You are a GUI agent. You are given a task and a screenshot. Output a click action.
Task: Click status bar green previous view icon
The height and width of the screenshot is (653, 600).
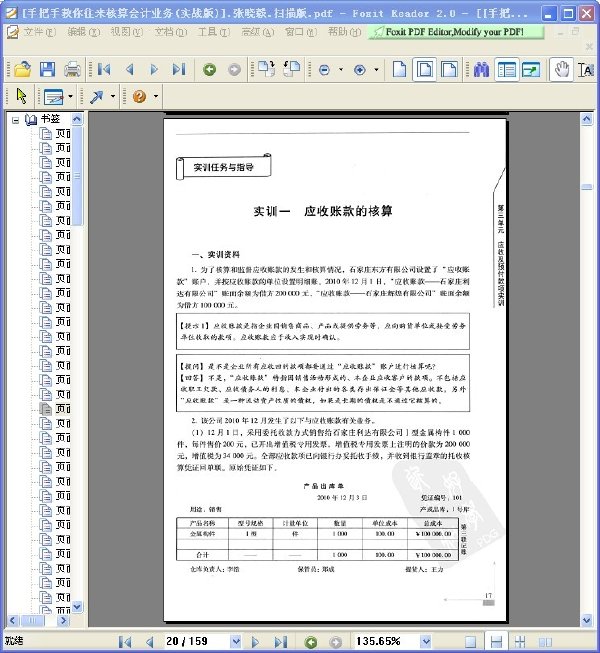[311, 642]
